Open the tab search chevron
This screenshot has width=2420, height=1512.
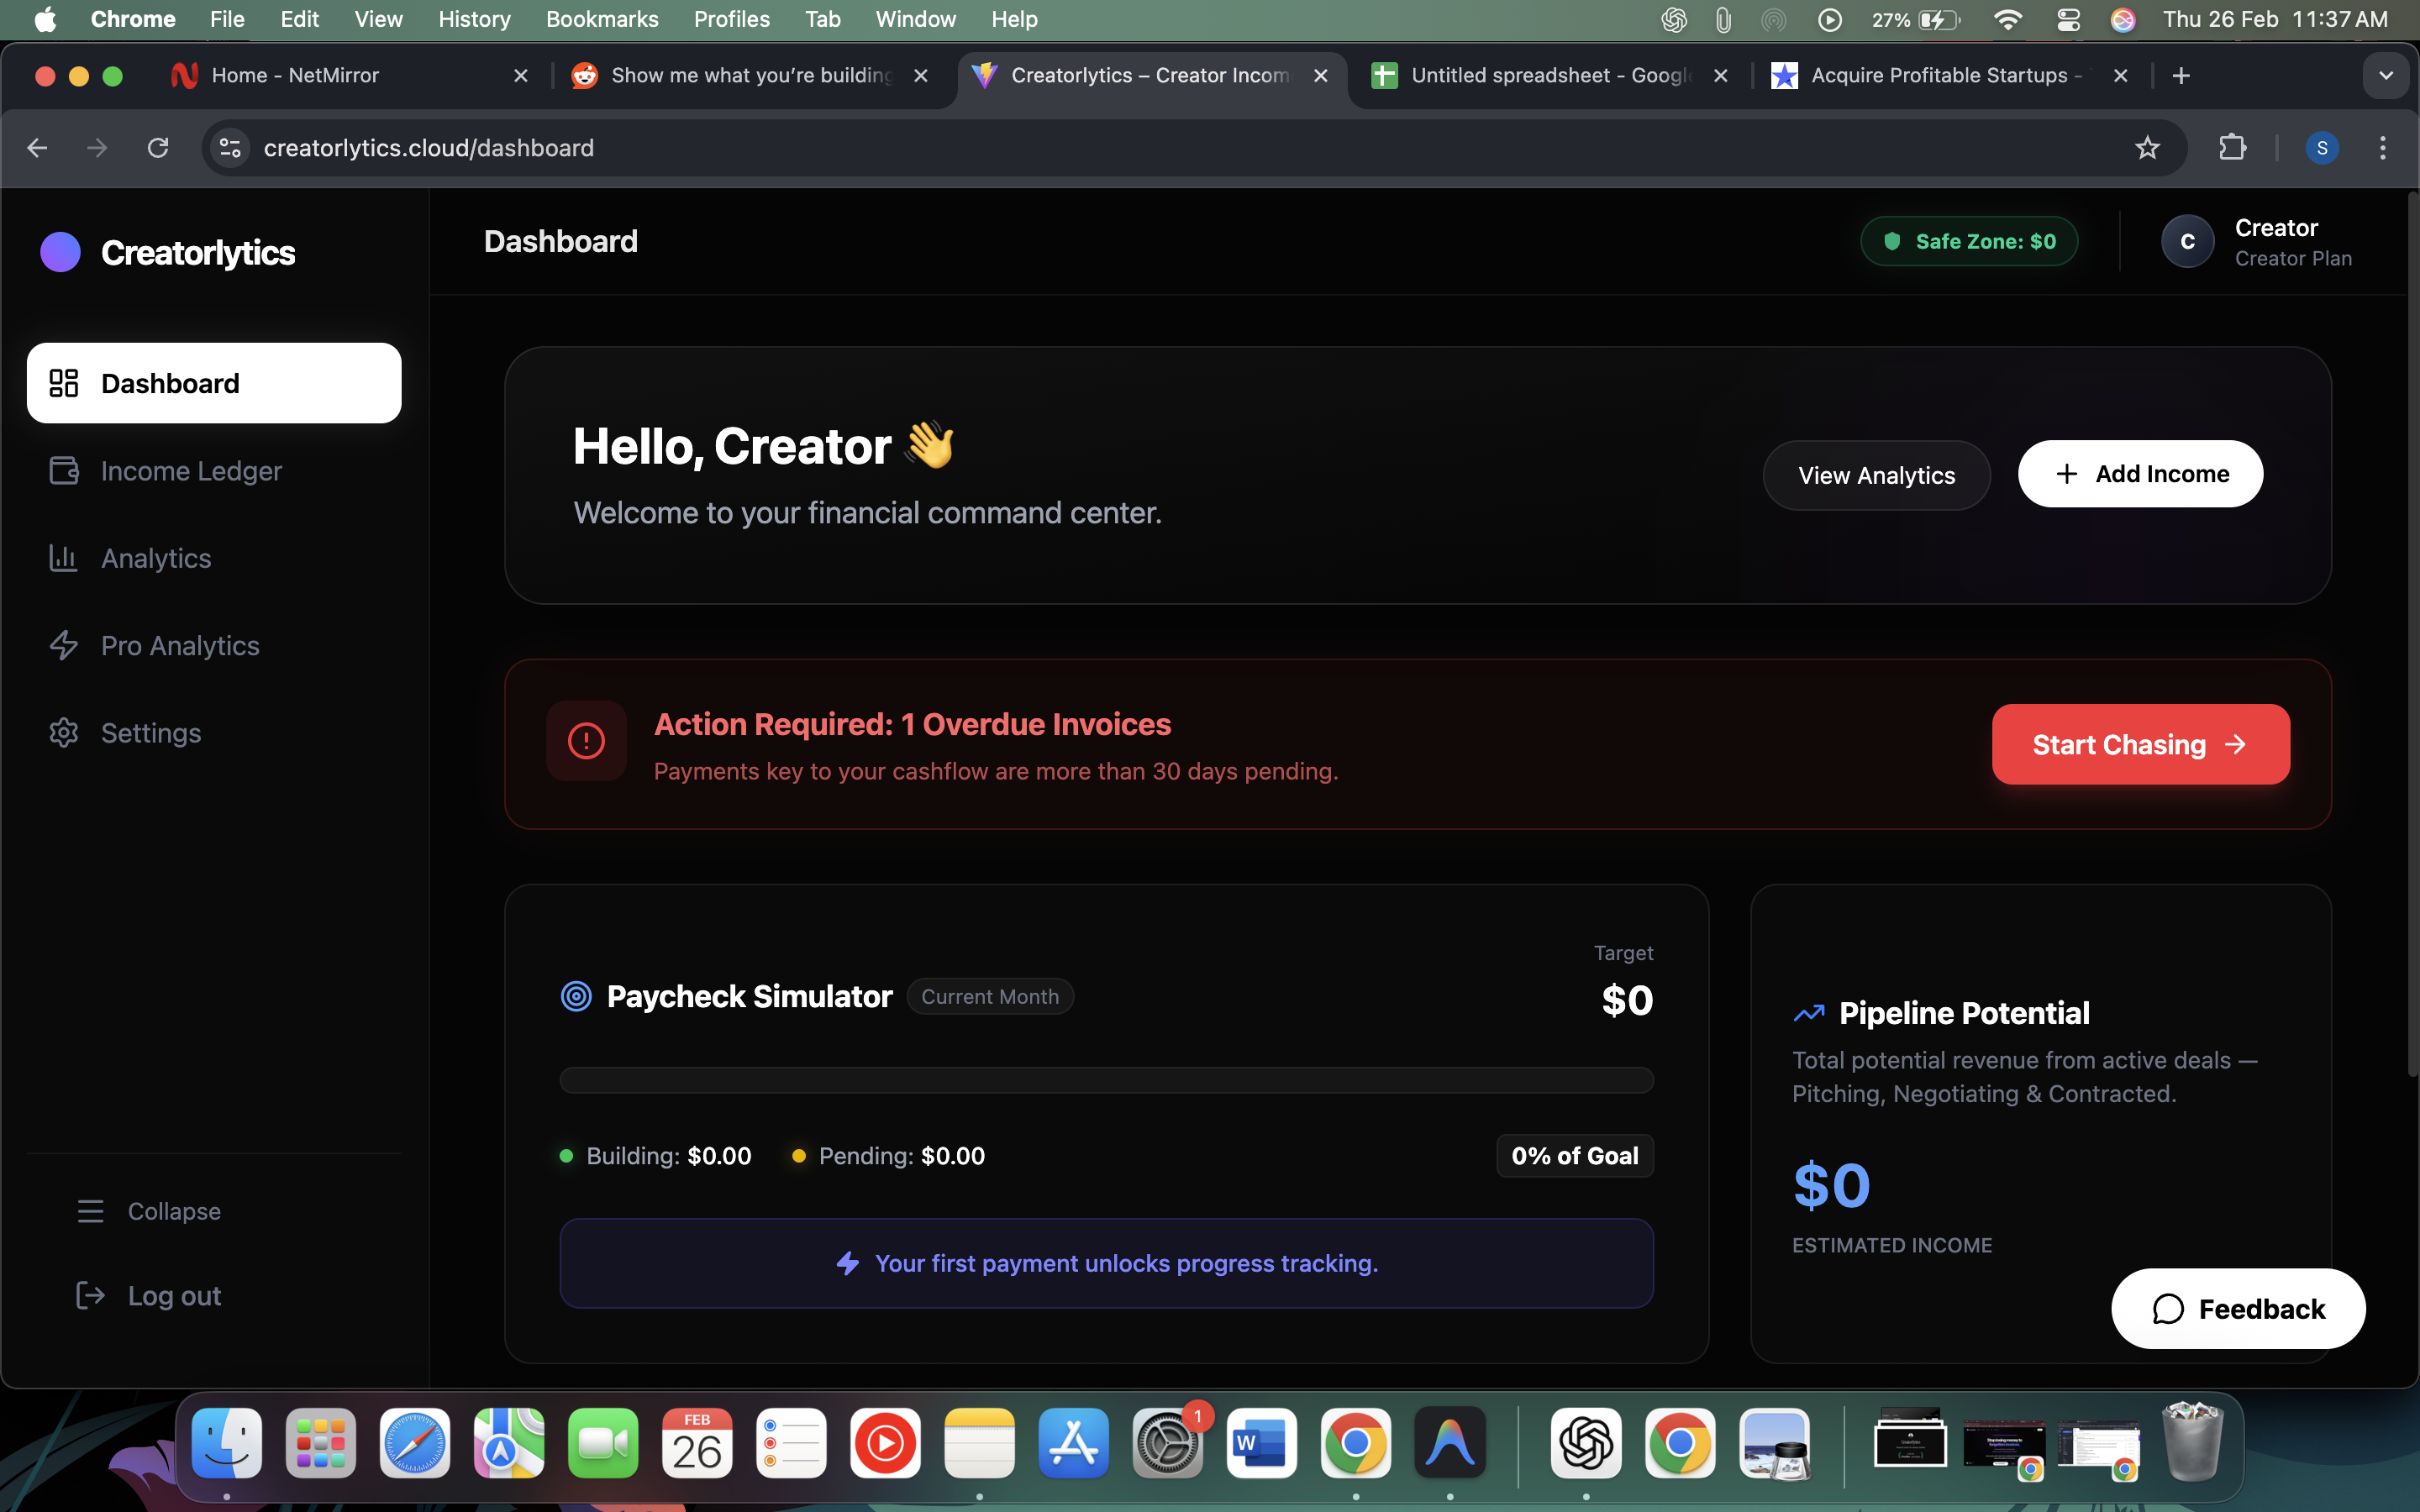pos(2386,75)
